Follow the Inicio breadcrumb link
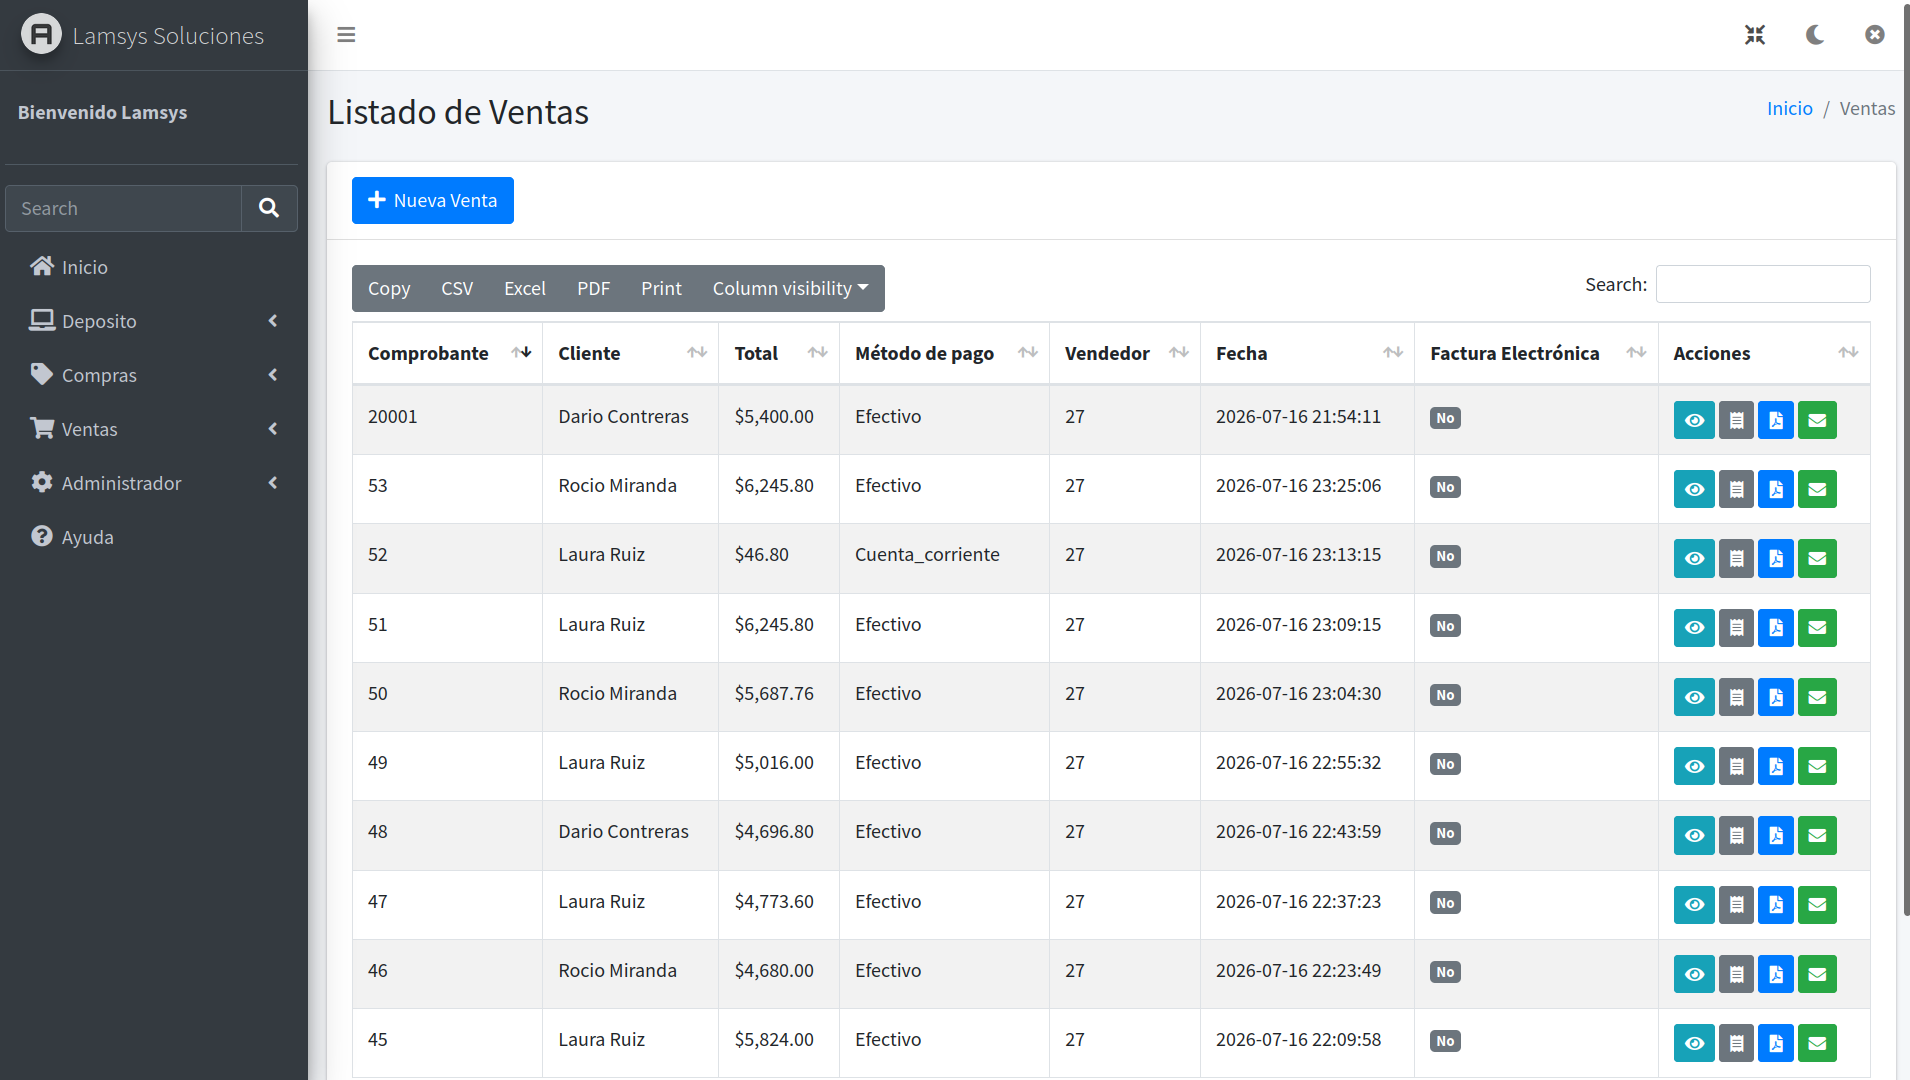Screen dimensions: 1910x1080 point(1789,109)
